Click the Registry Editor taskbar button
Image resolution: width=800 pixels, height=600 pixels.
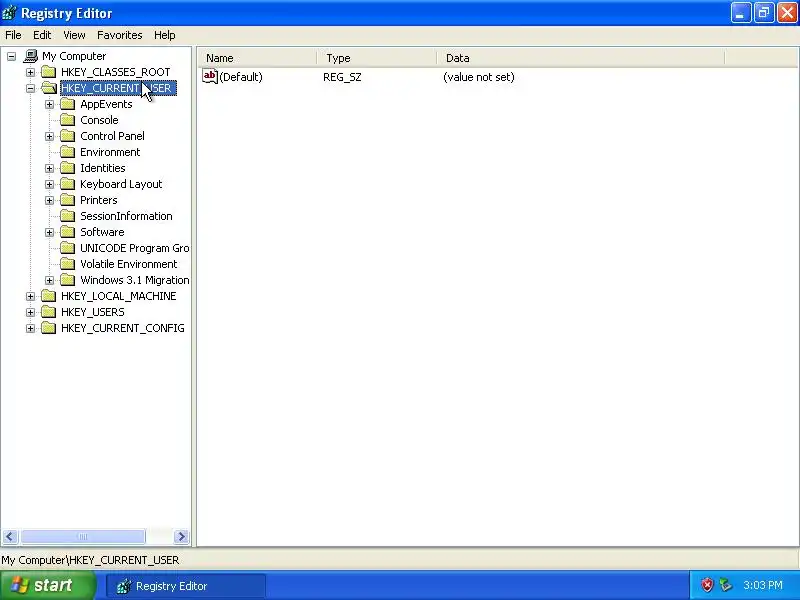(x=186, y=586)
